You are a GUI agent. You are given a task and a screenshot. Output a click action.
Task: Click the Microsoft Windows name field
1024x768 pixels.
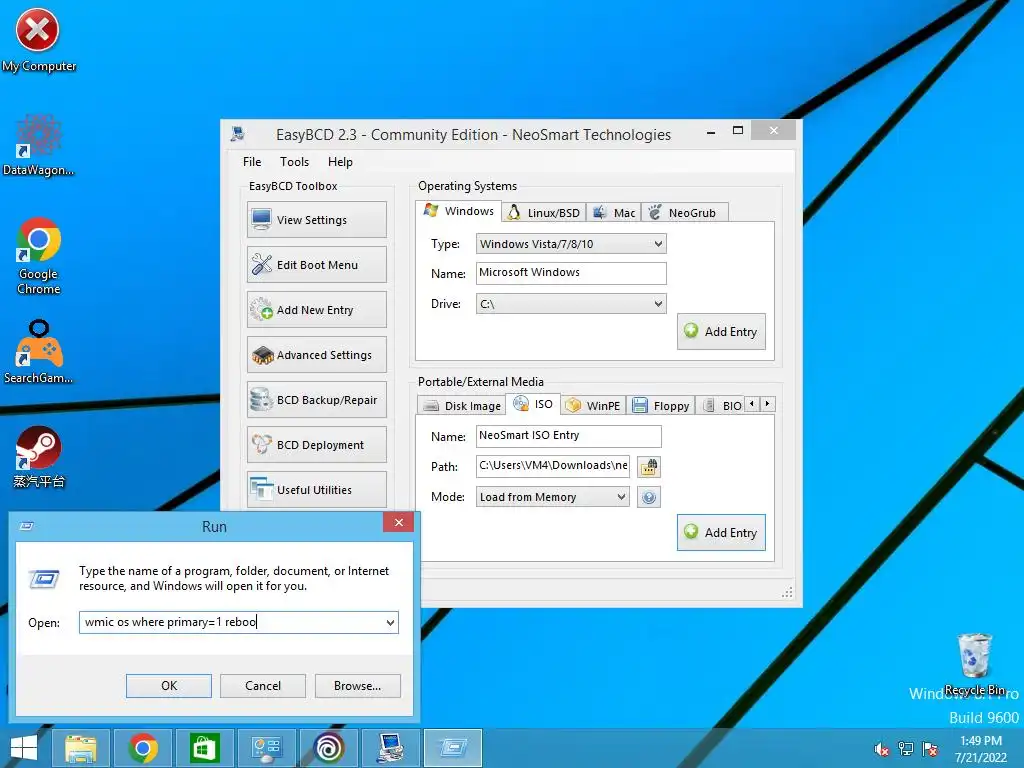click(x=571, y=273)
